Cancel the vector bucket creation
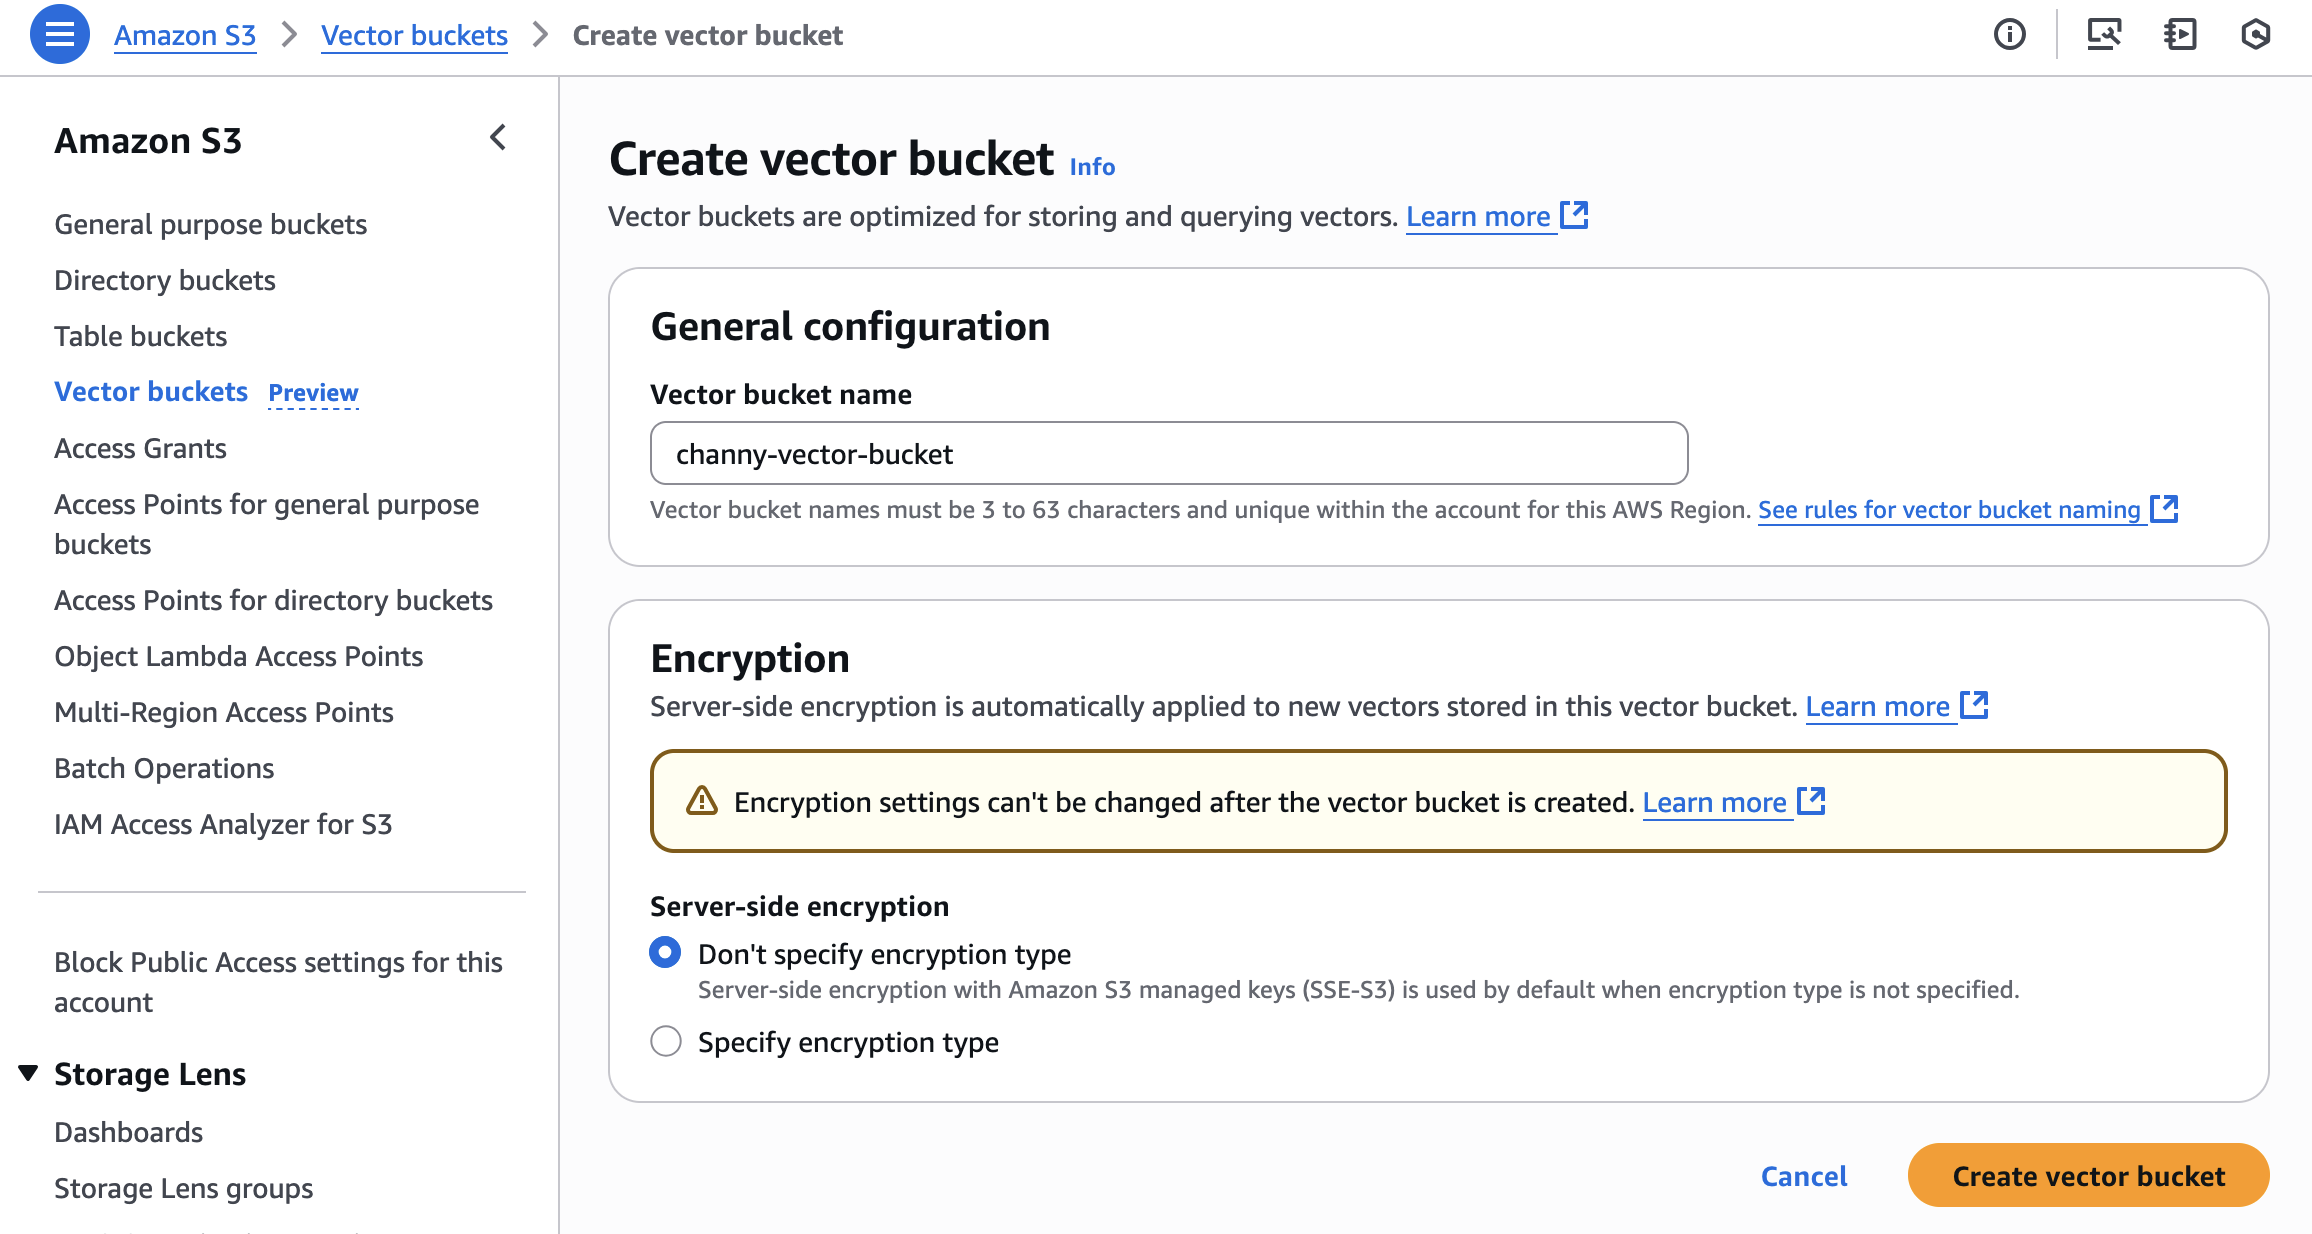Image resolution: width=2312 pixels, height=1234 pixels. pyautogui.click(x=1803, y=1176)
